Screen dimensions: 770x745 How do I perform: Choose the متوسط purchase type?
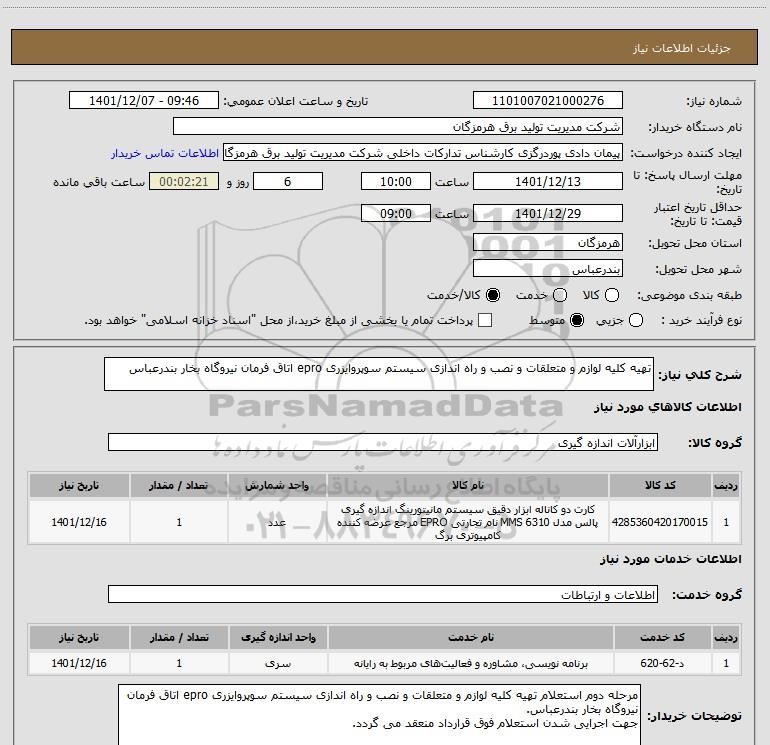[577, 321]
